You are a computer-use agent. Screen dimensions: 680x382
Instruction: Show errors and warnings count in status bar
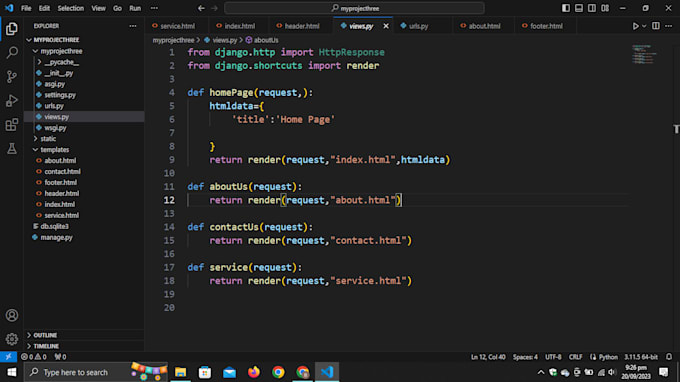coord(34,357)
